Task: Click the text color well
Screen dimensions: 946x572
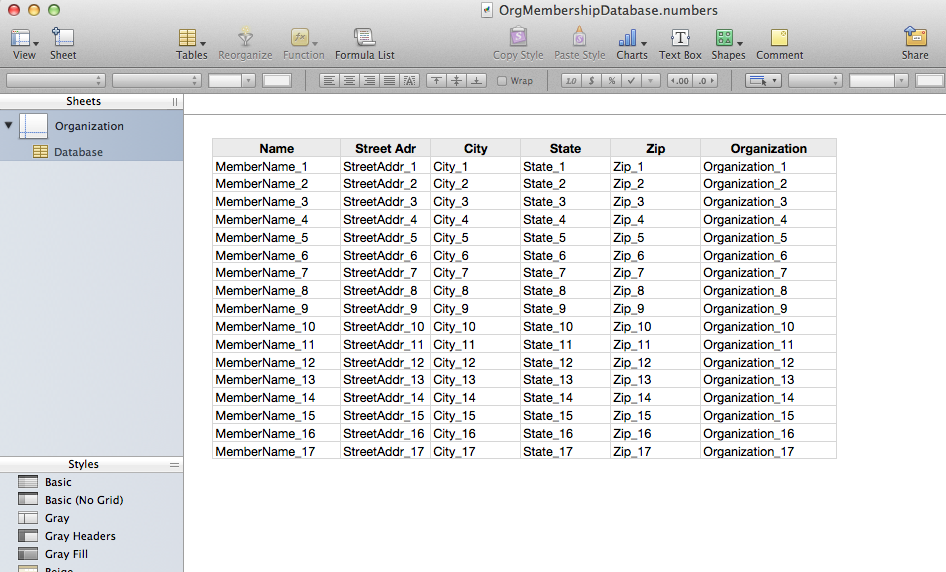Action: pyautogui.click(x=277, y=80)
